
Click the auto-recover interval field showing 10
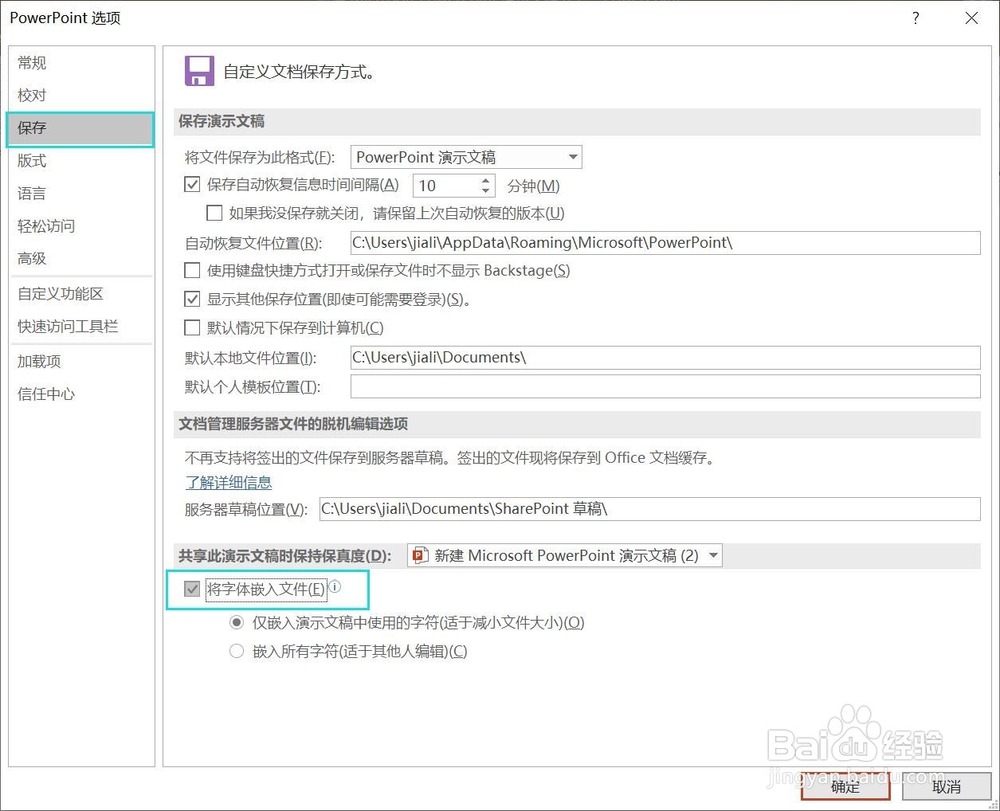[x=446, y=186]
